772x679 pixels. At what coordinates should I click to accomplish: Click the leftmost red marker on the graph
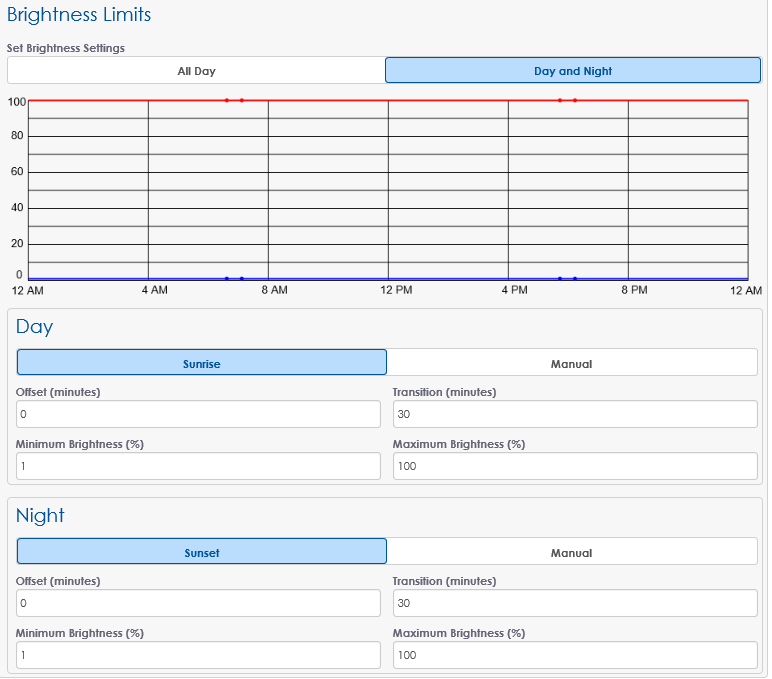[x=227, y=100]
